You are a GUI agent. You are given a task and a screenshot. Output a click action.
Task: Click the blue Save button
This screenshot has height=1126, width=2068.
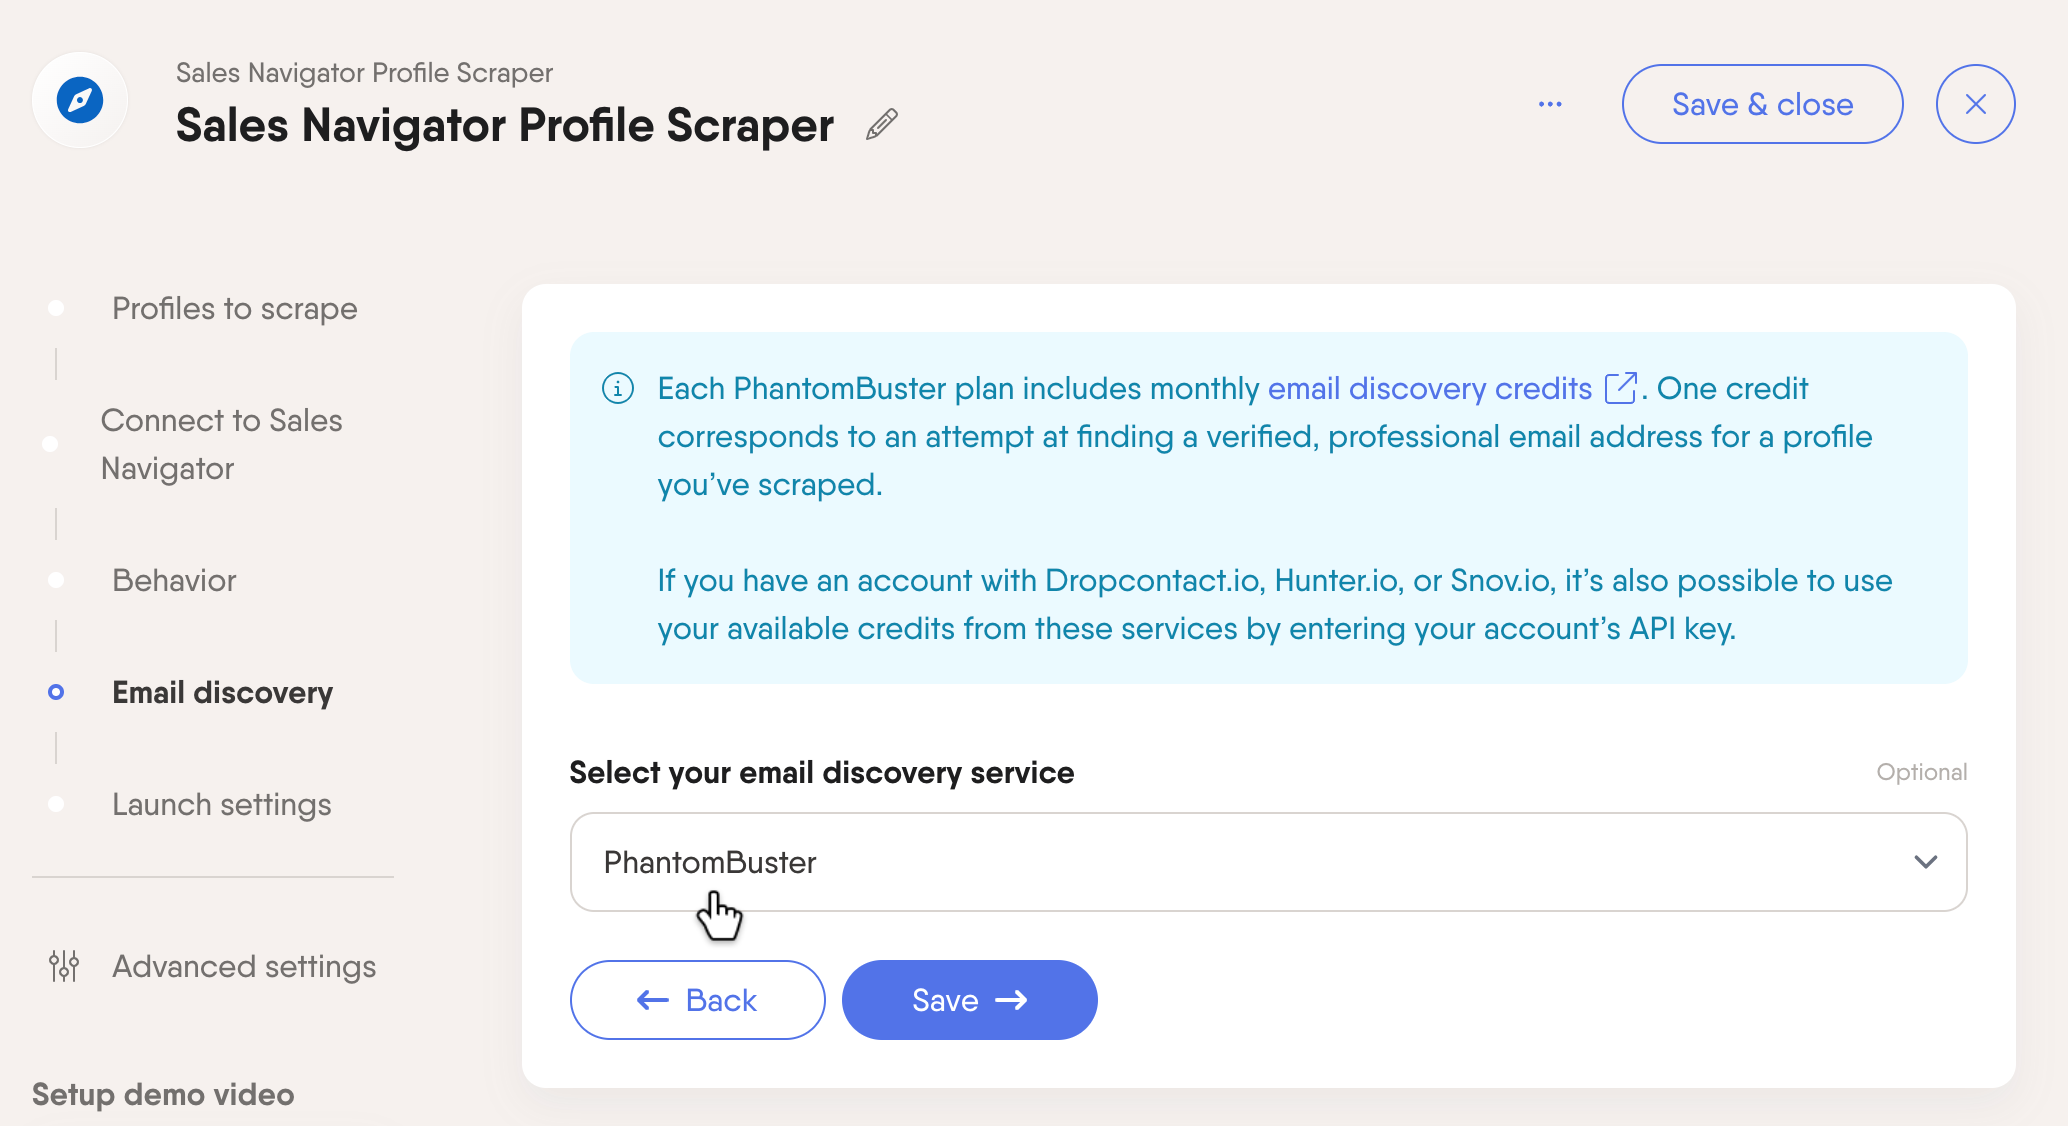pos(969,1000)
